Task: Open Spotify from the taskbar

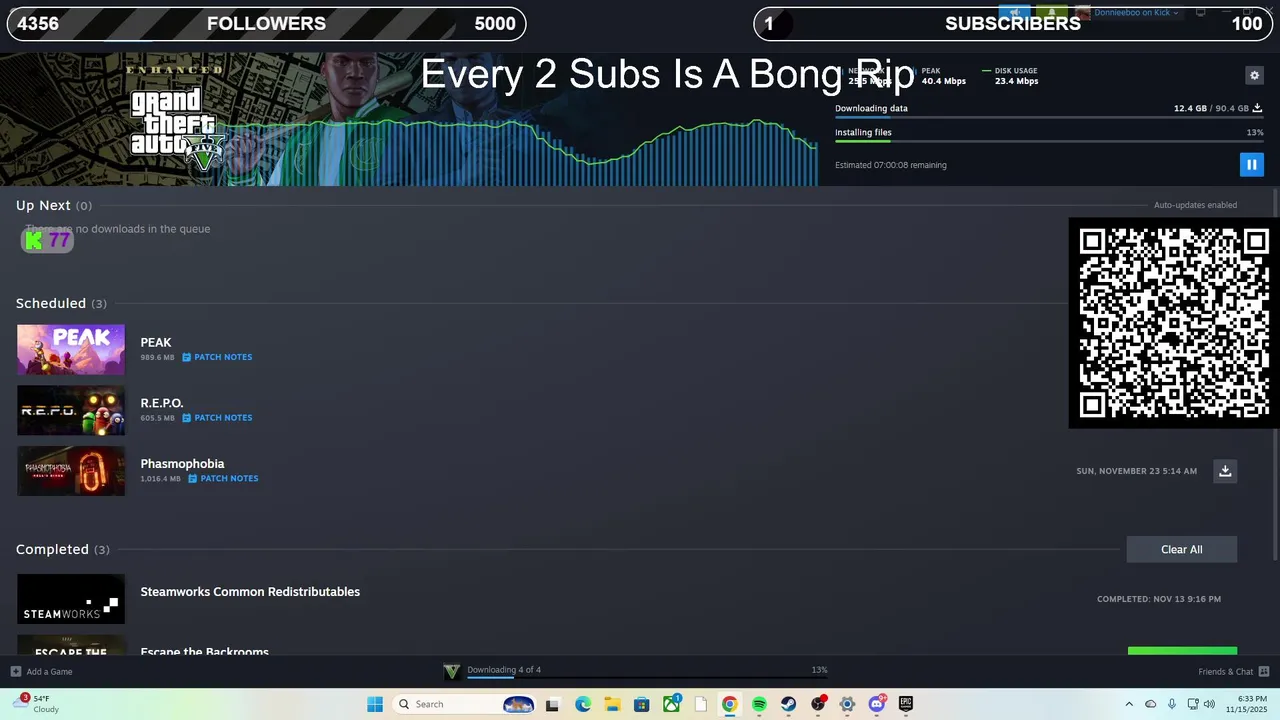Action: point(759,704)
